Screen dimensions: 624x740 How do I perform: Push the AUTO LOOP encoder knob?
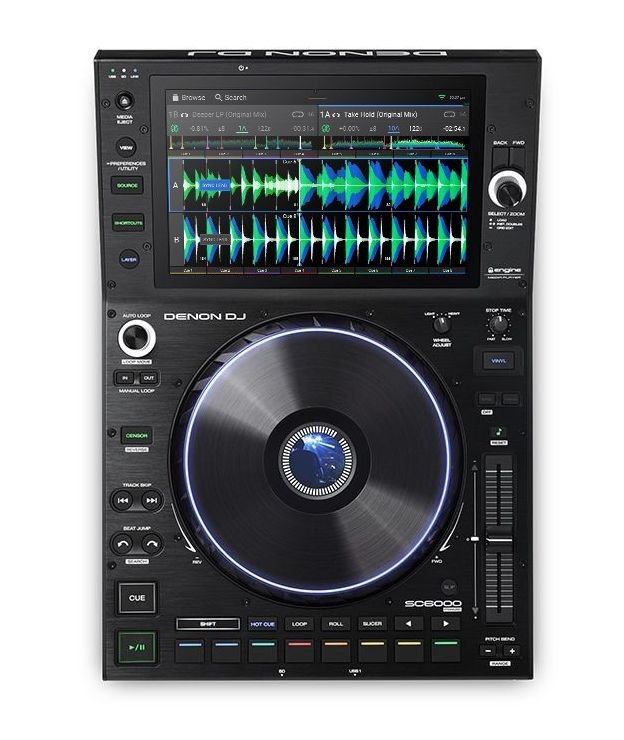coord(136,338)
